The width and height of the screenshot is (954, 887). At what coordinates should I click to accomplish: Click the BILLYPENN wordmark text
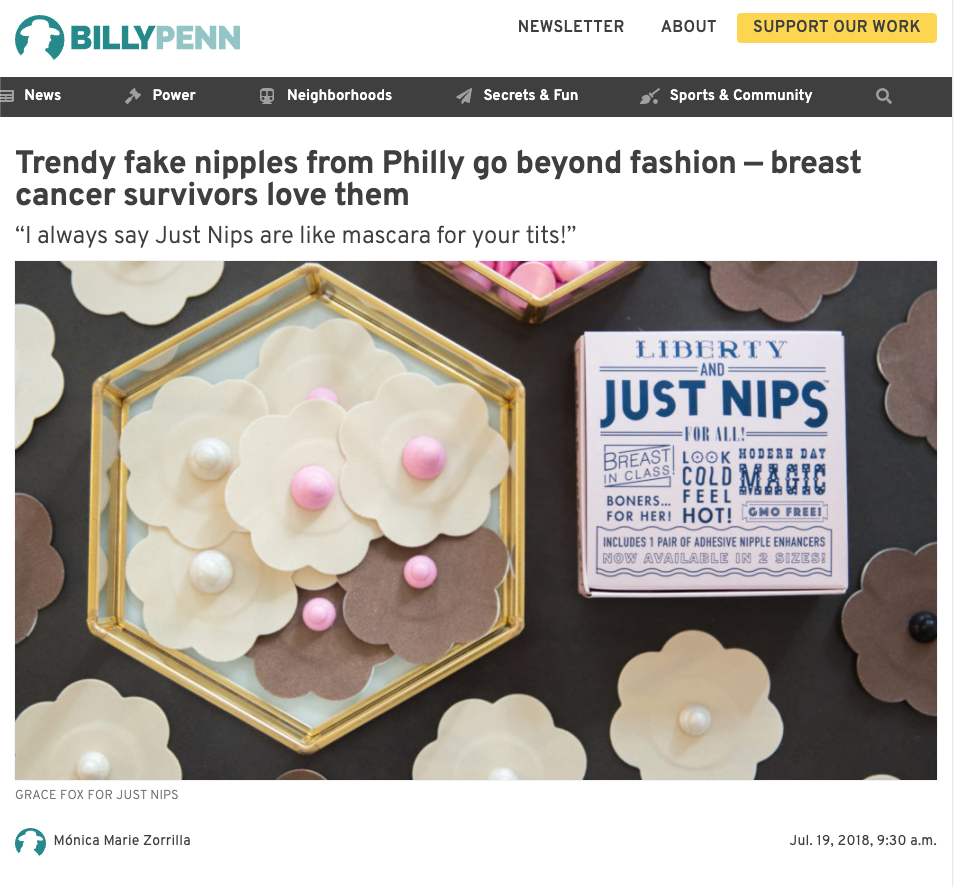155,38
